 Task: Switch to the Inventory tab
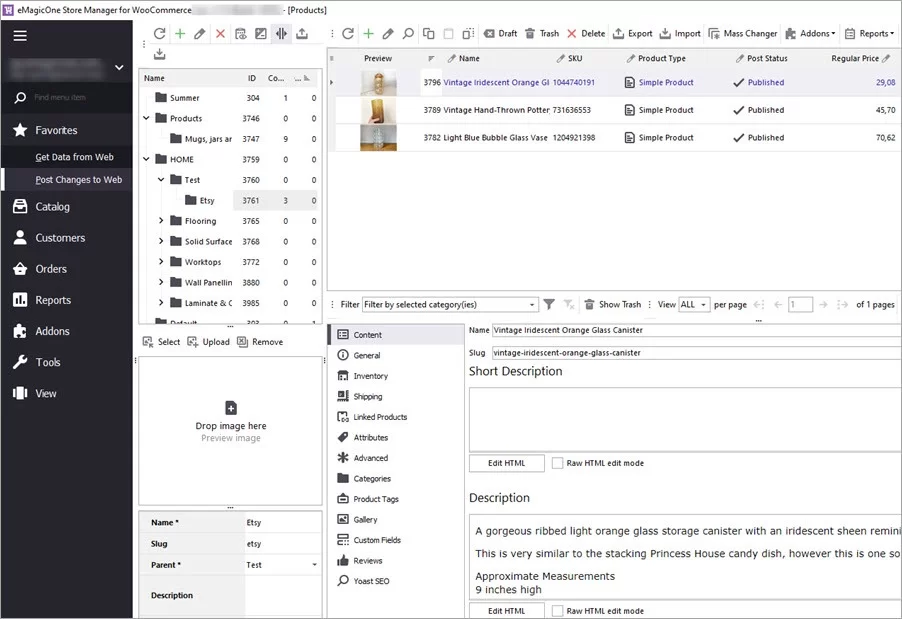[x=372, y=376]
